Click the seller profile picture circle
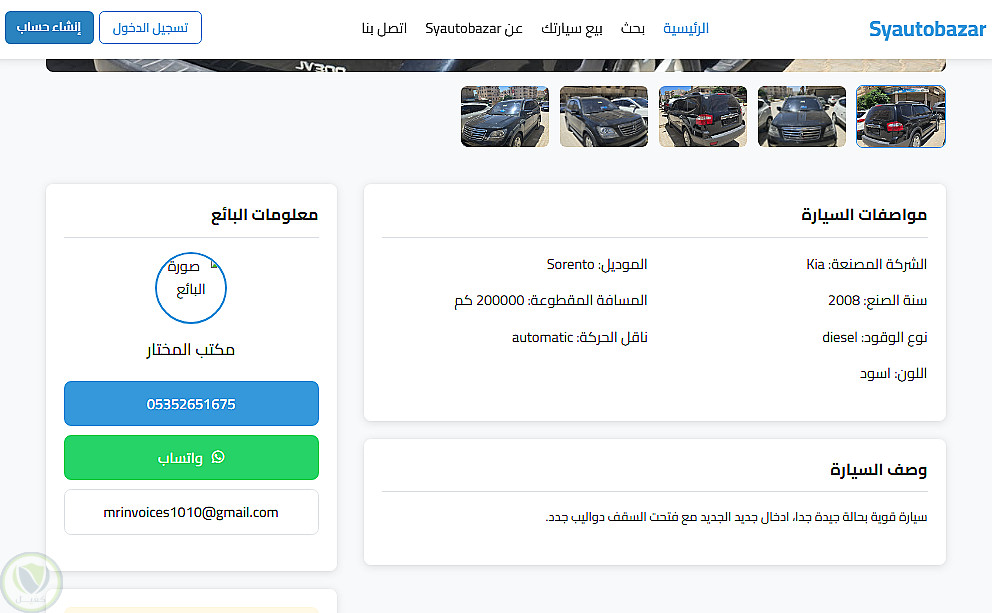Screen dimensions: 992x613 pyautogui.click(x=191, y=288)
